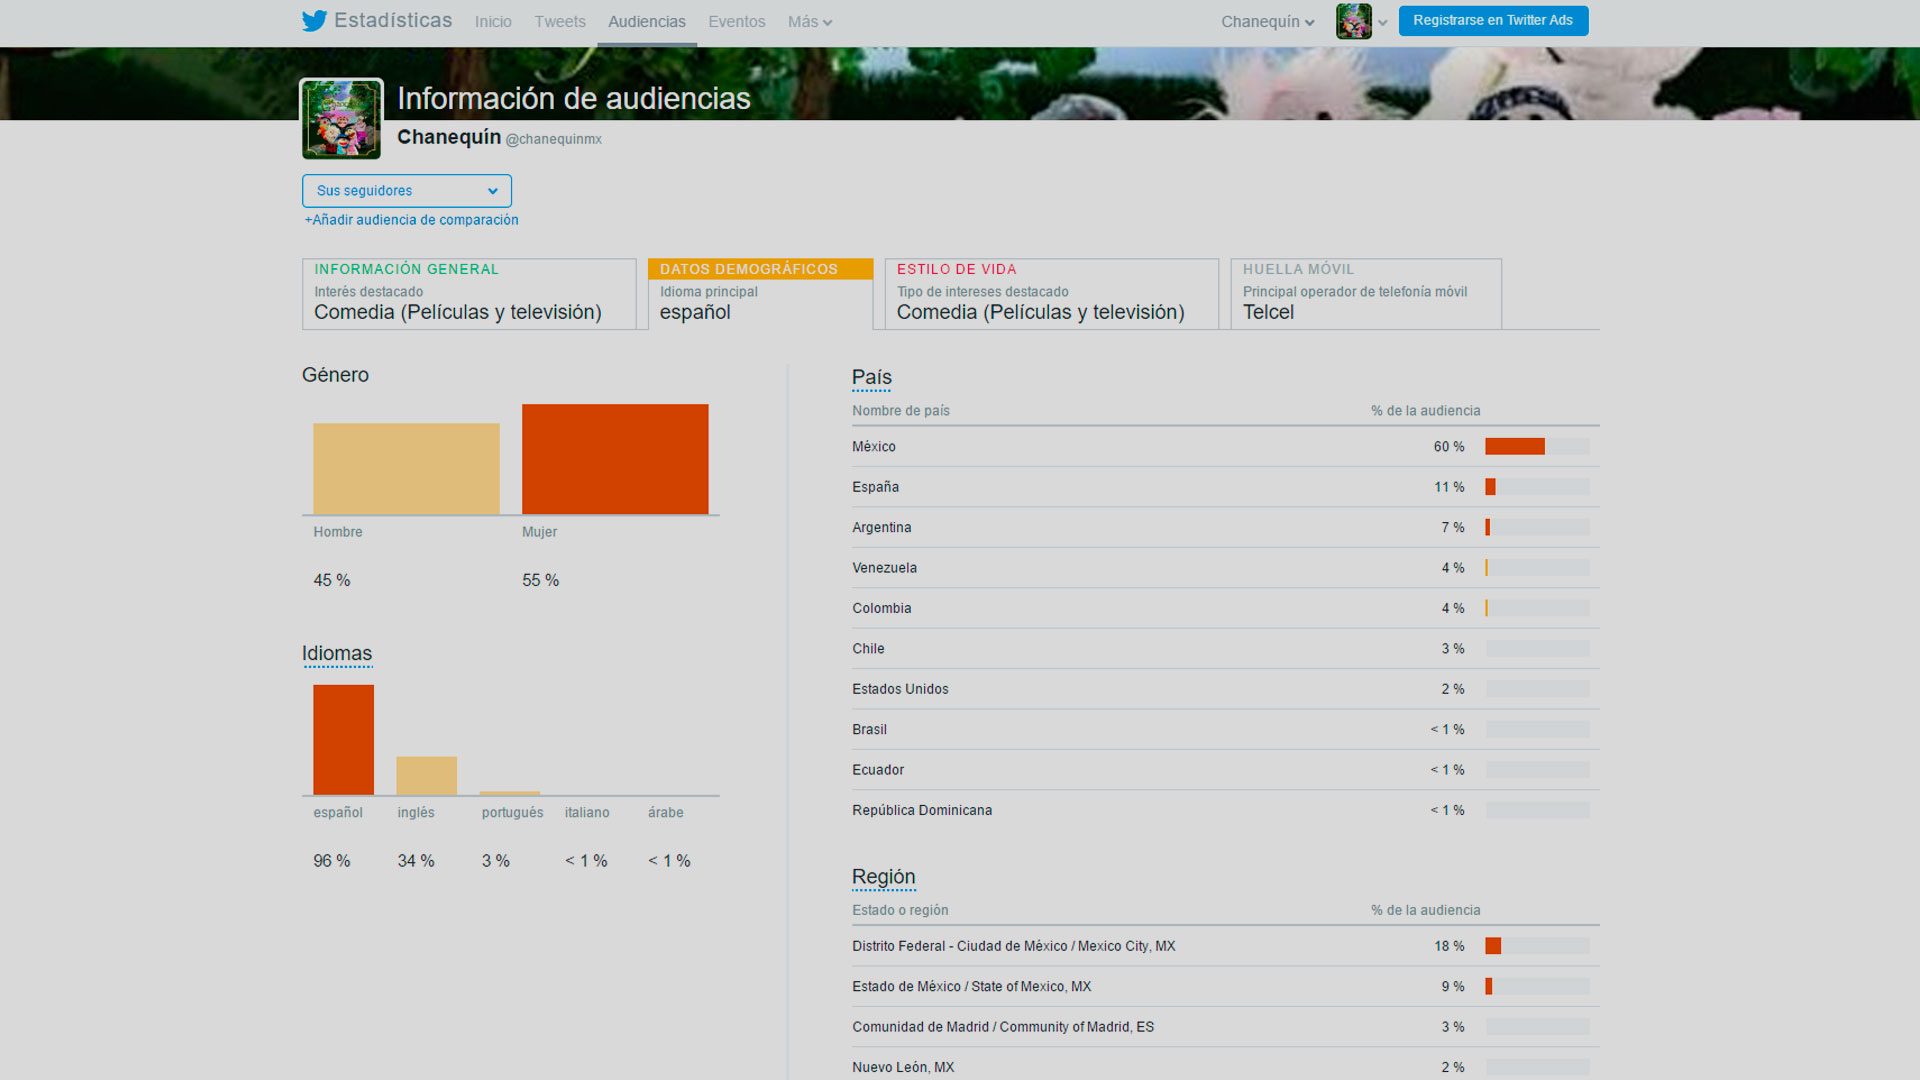Expand the Más menu

[x=809, y=22]
